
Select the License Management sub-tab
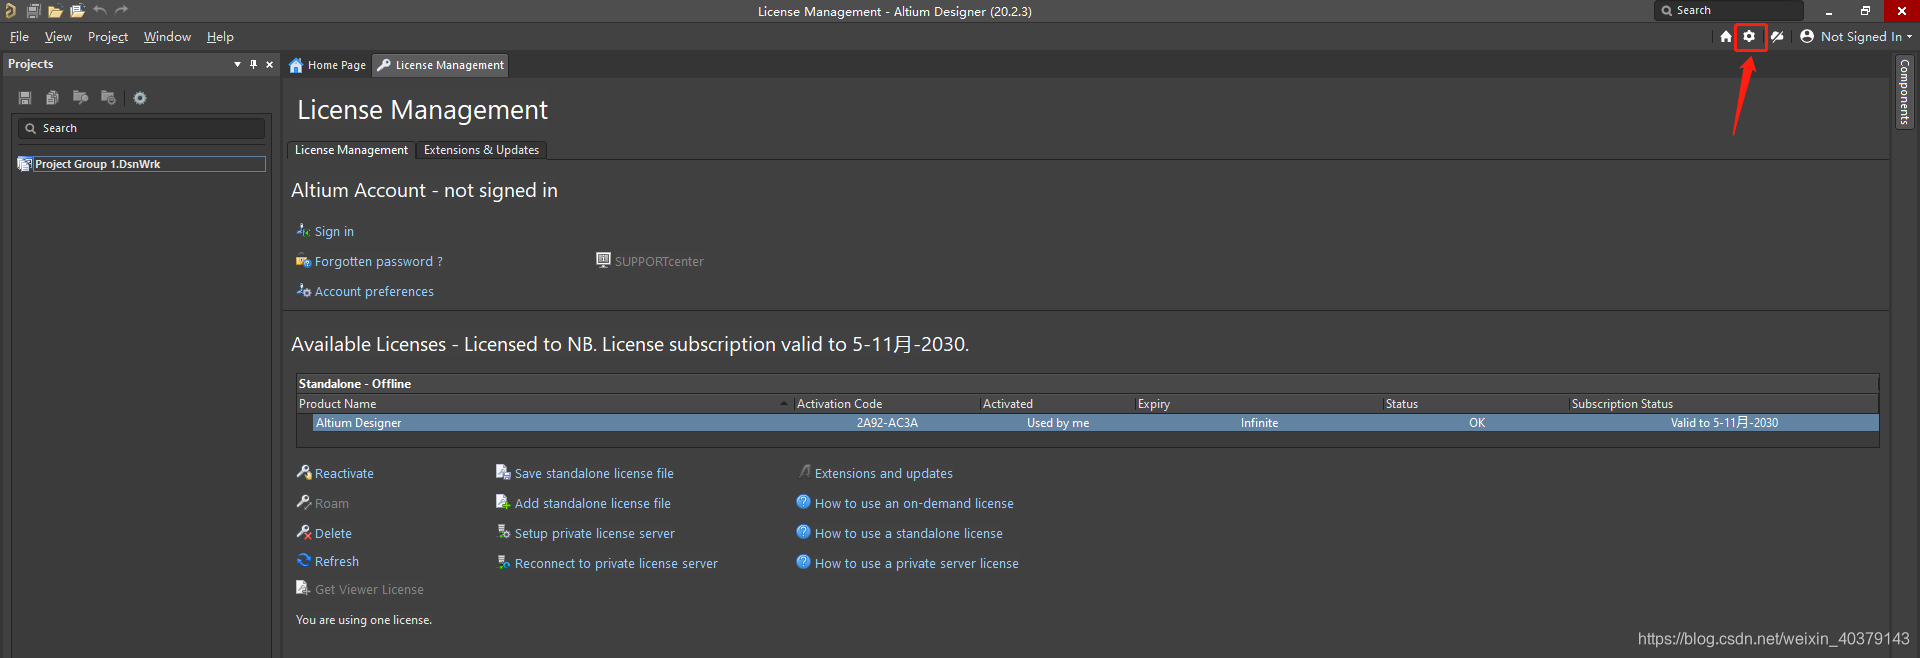click(351, 150)
